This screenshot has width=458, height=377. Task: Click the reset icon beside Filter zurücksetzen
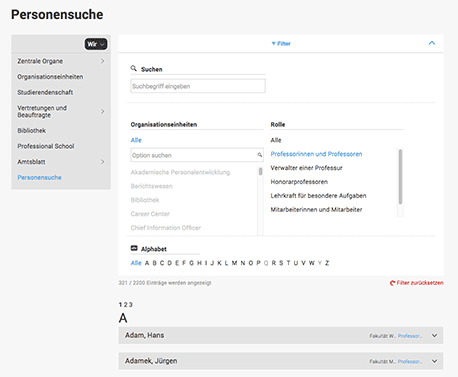point(392,283)
